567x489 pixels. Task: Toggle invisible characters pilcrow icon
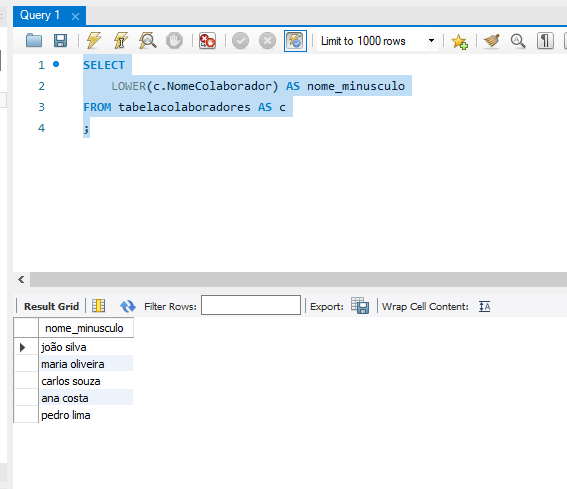(545, 41)
